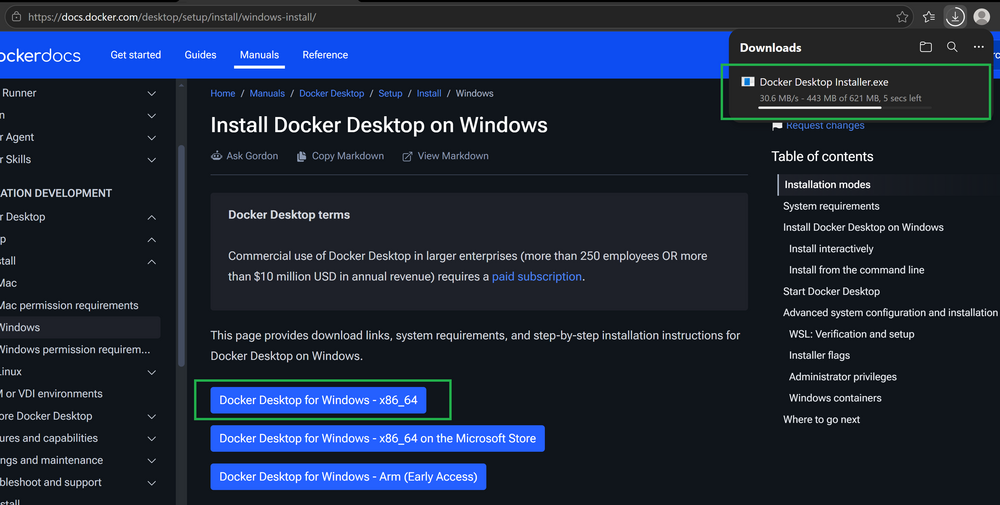Open the Get started nav item
1000x505 pixels.
coord(135,55)
